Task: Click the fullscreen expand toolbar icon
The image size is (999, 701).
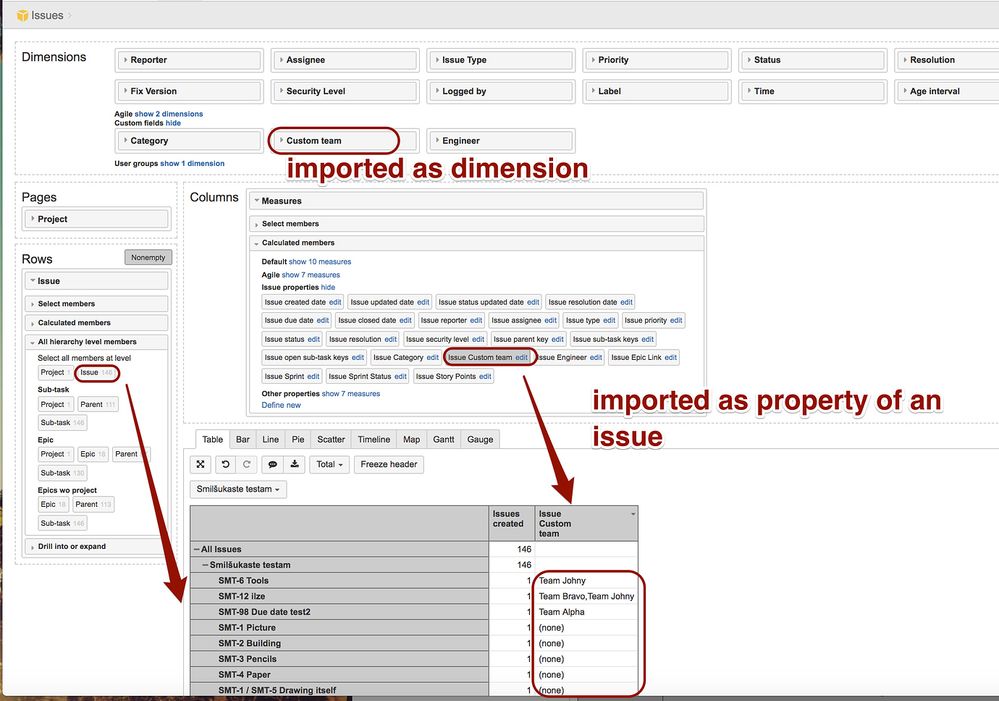Action: [x=200, y=465]
